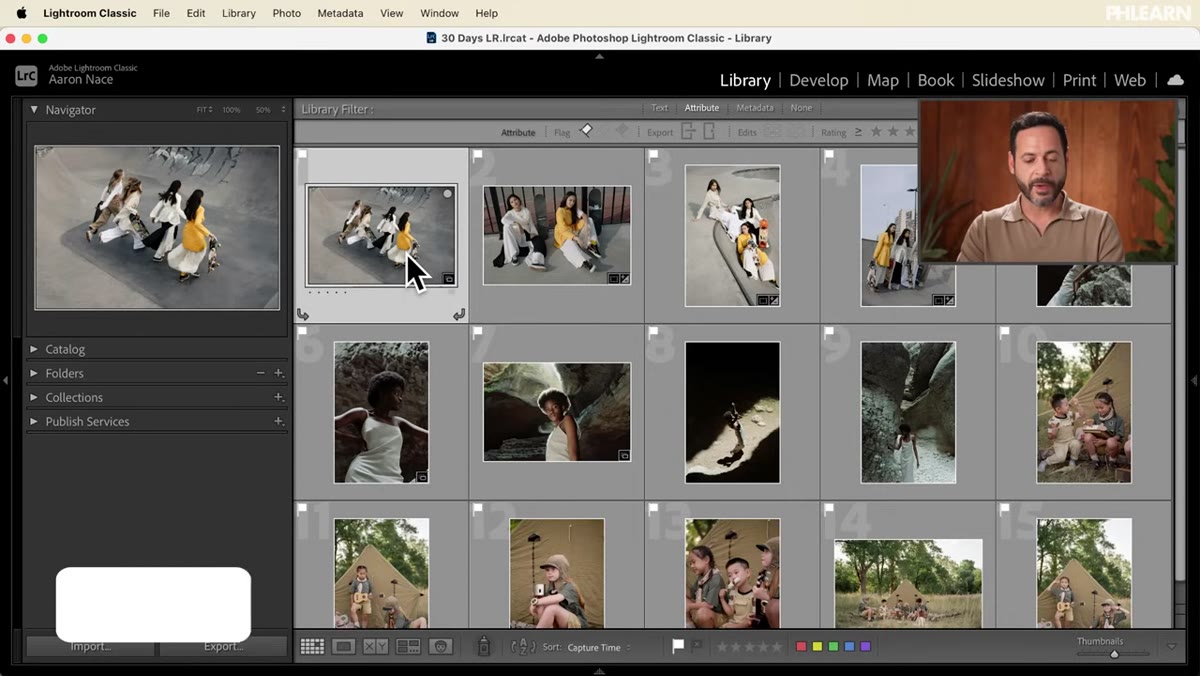Adjust the Thumbnails size slider
Screen dimensions: 1200x676
coord(1114,654)
